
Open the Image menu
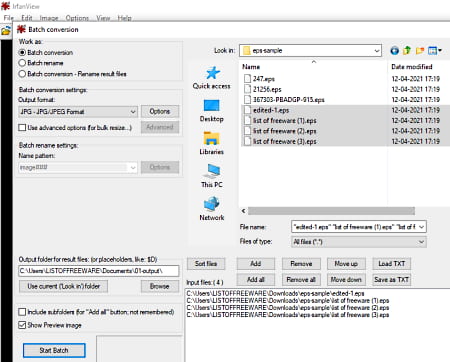tap(49, 18)
